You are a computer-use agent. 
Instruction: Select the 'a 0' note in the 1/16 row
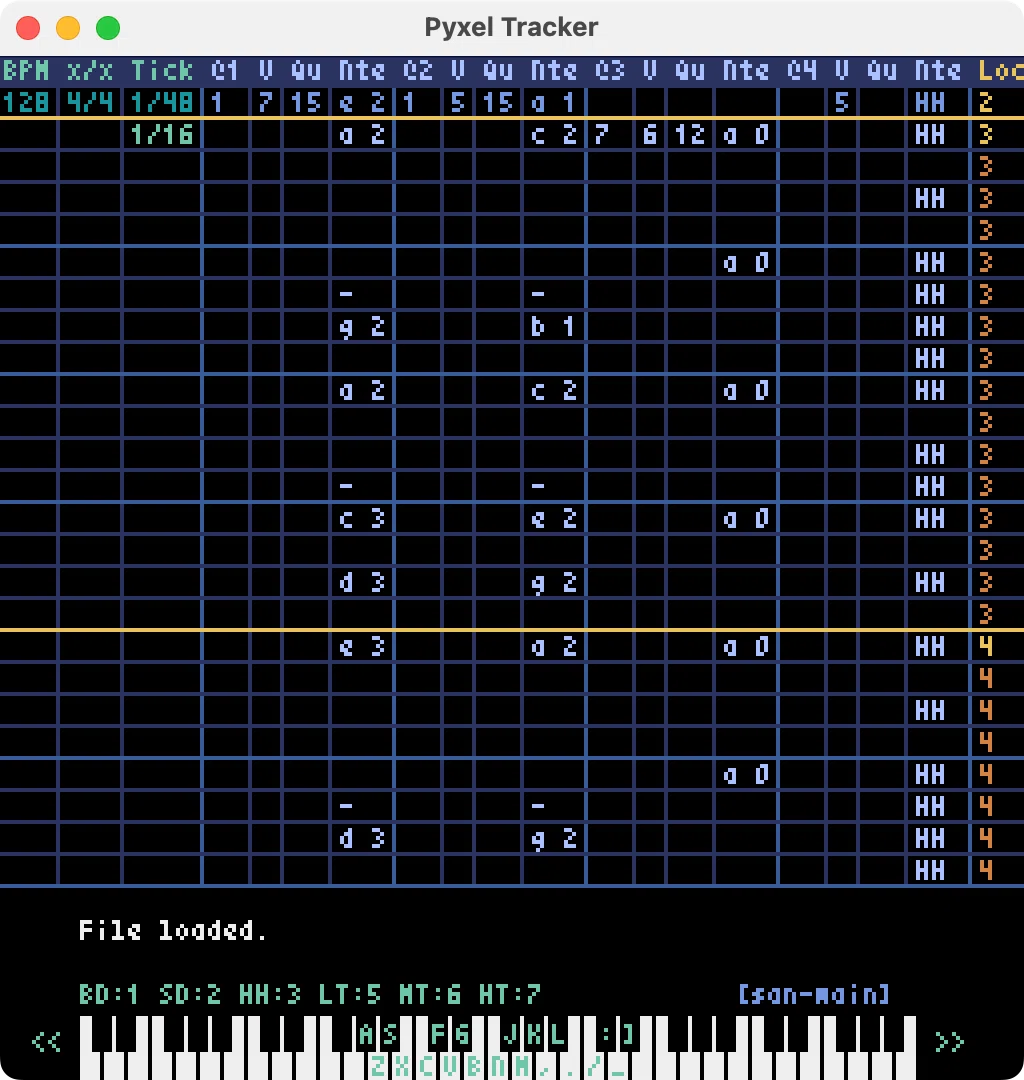point(746,134)
